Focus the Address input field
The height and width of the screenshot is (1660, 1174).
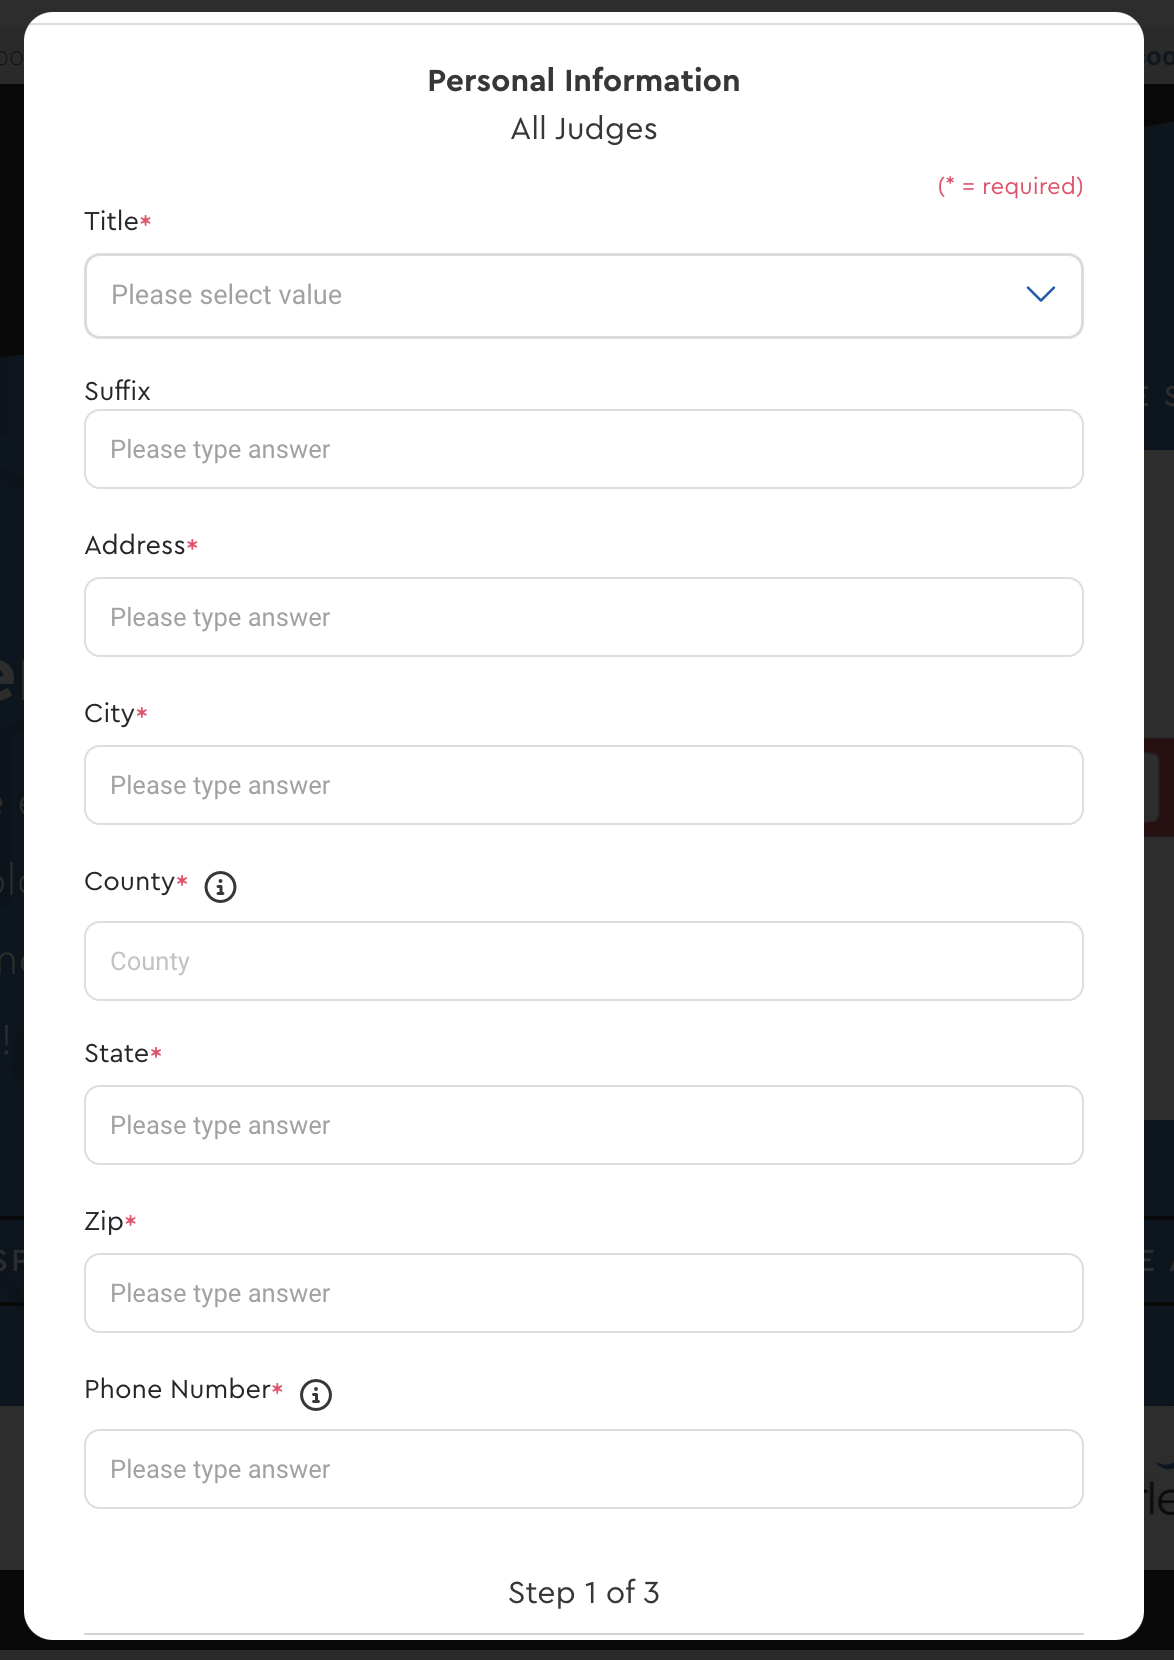(x=584, y=617)
